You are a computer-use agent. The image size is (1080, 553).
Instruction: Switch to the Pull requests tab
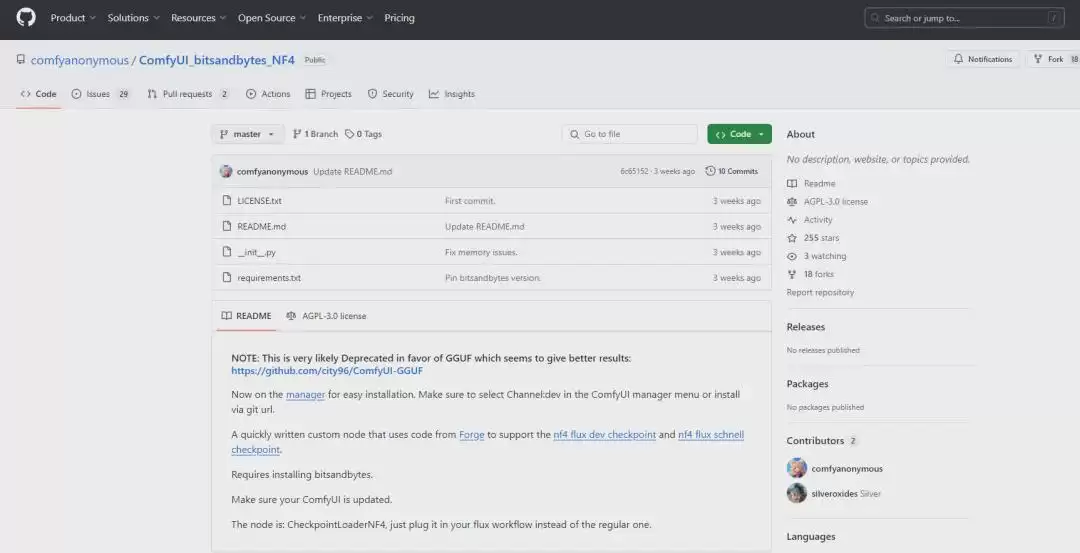(x=188, y=94)
